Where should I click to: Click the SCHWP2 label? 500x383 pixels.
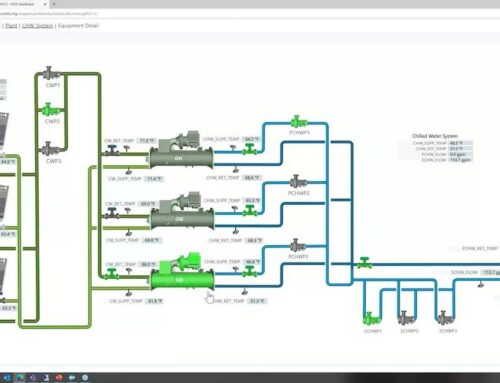(x=409, y=331)
